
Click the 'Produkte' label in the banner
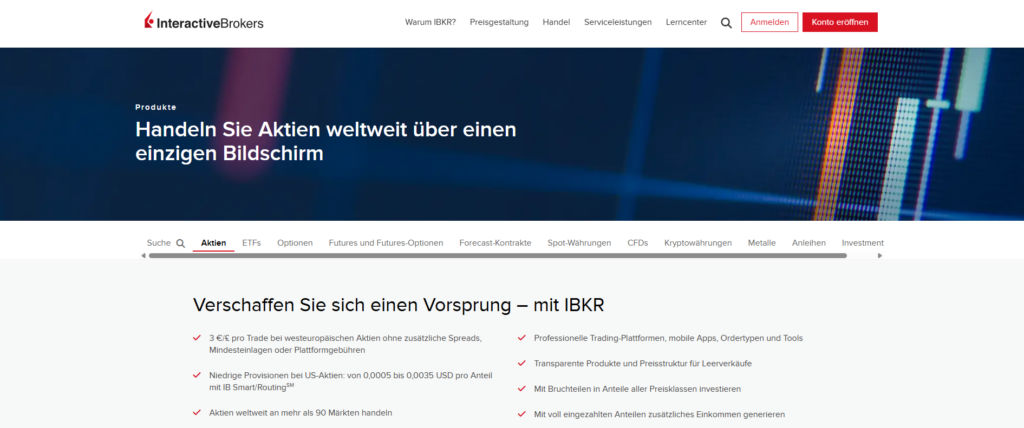pos(155,107)
